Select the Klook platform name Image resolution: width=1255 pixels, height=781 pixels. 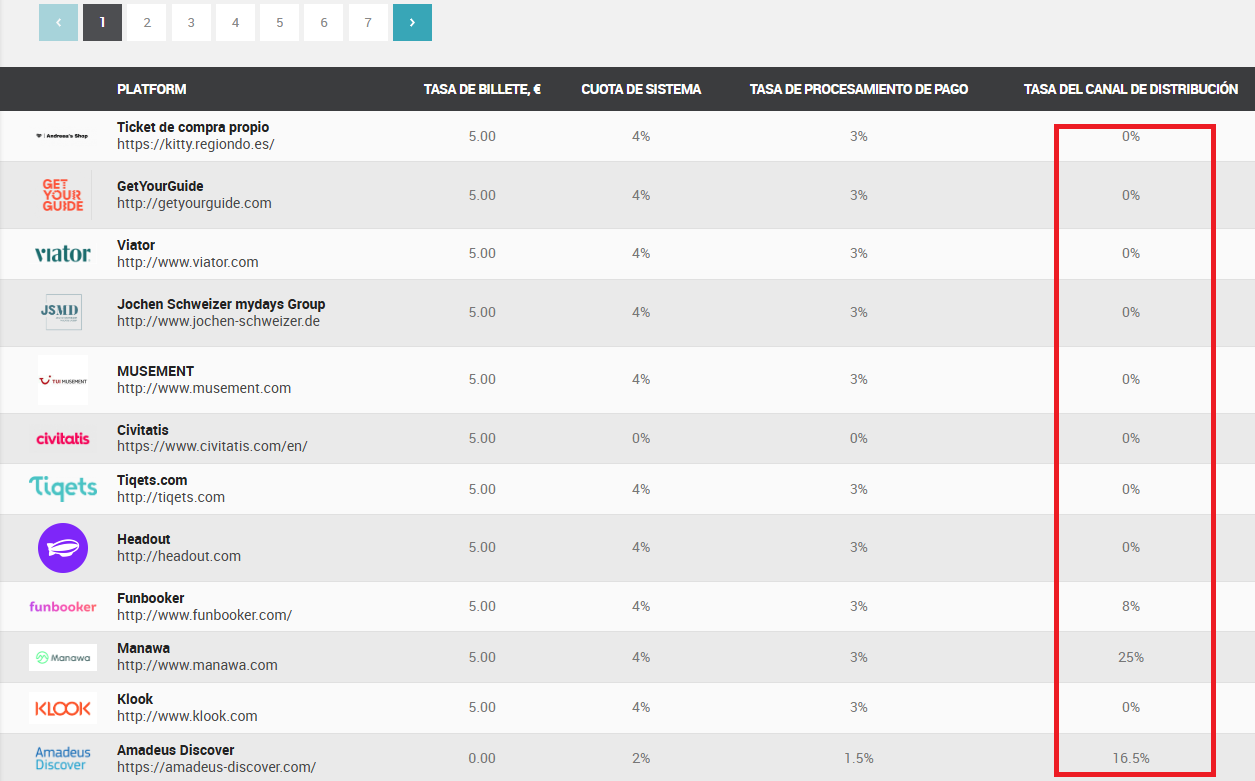click(135, 699)
